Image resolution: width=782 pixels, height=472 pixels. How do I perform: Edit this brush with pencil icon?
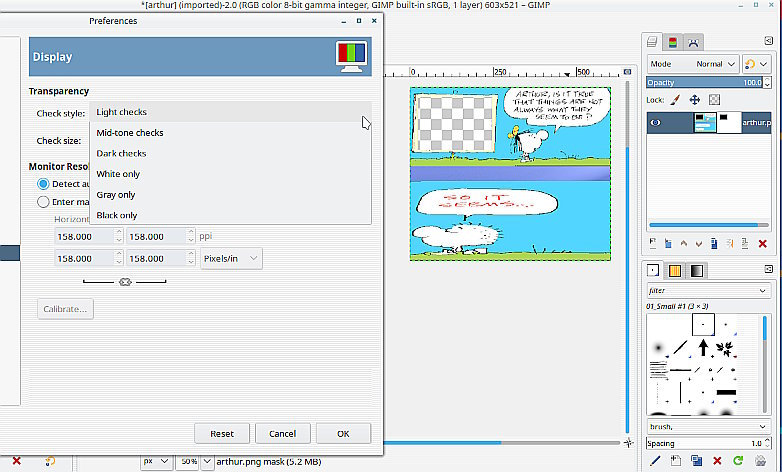point(655,461)
